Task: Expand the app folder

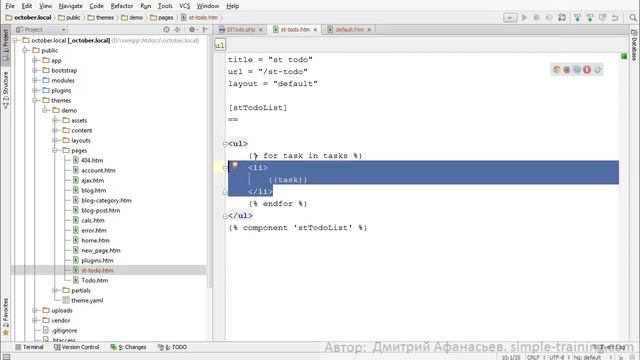Action: [35, 60]
